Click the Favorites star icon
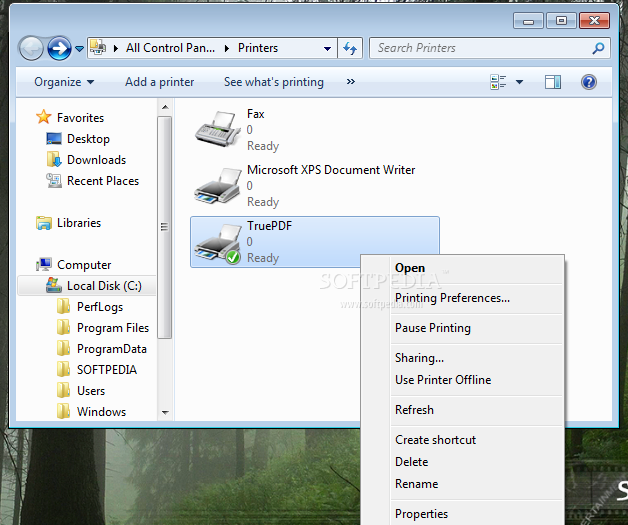 point(44,117)
